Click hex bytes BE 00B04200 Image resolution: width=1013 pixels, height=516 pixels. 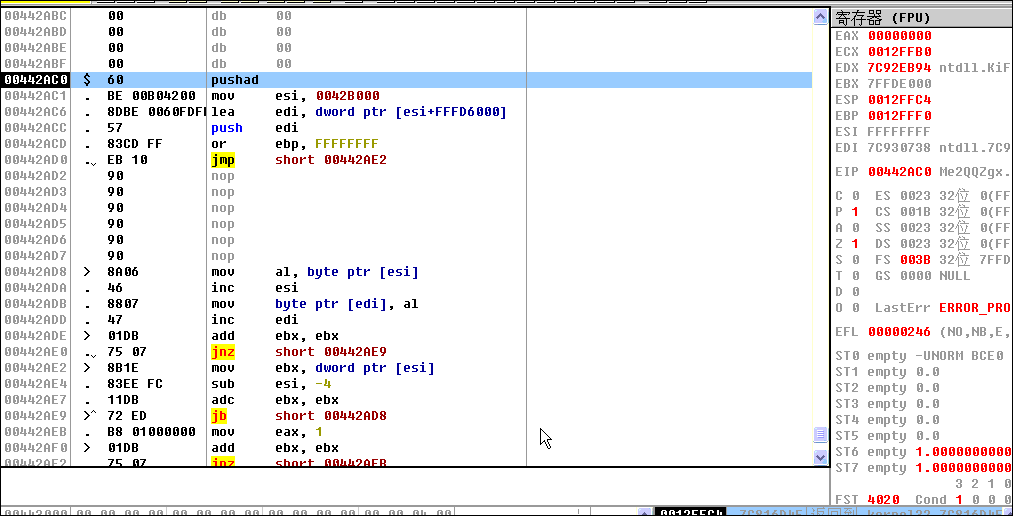coord(151,96)
